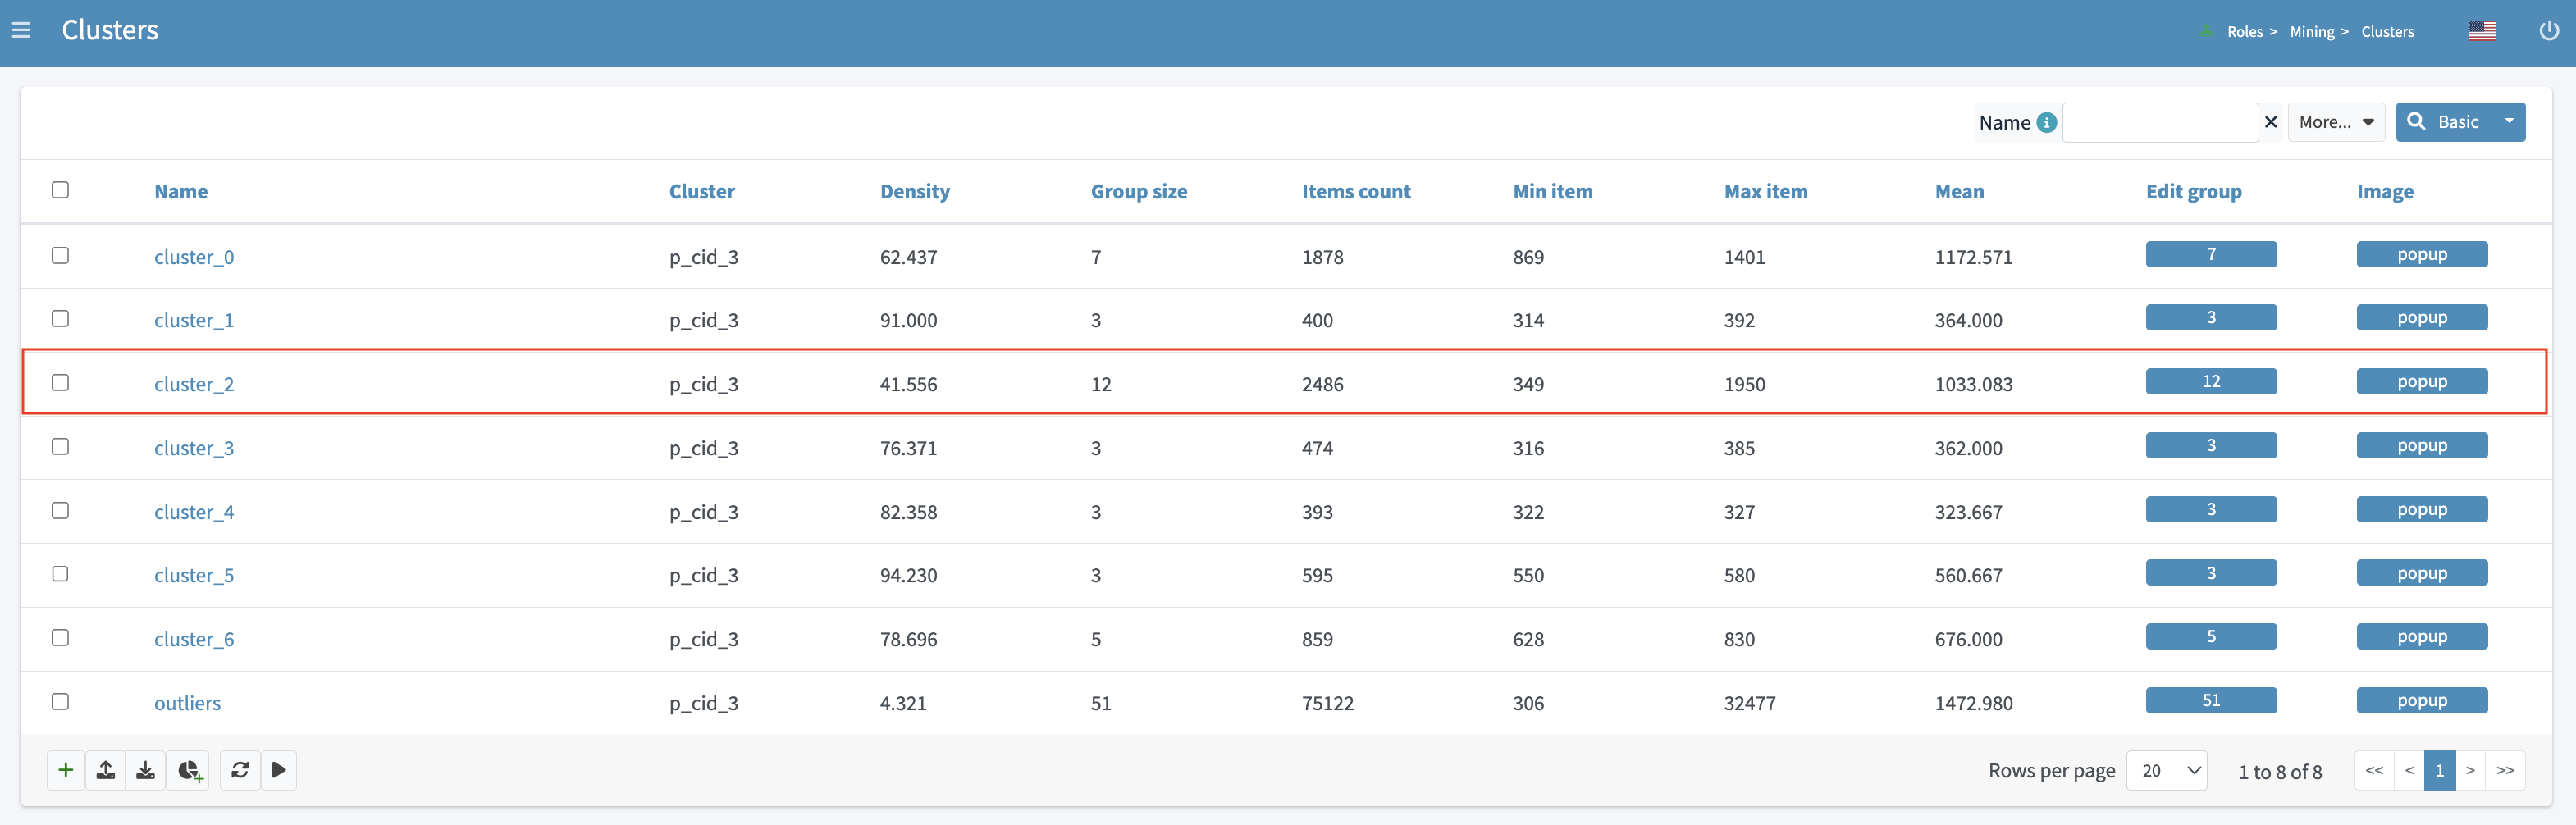Open the cluster_5 link
This screenshot has height=825, width=2576.
(x=194, y=575)
